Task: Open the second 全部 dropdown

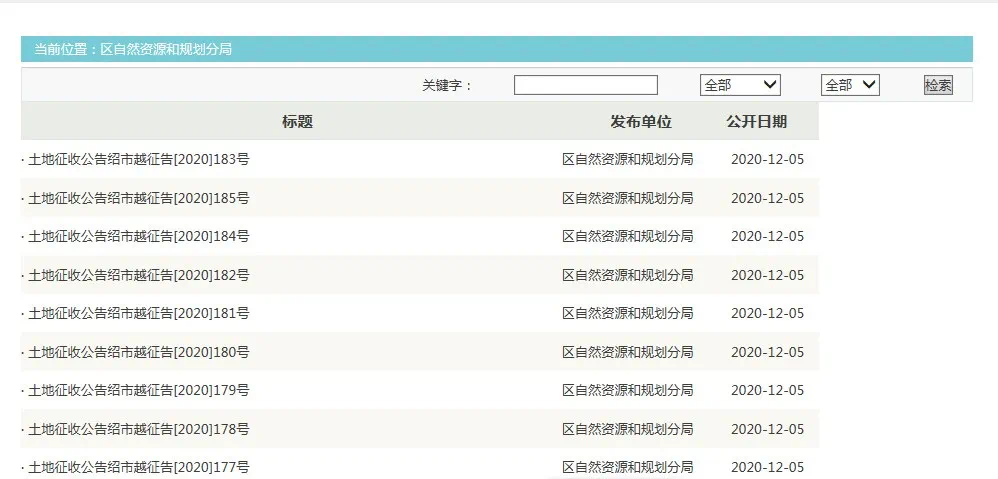Action: pyautogui.click(x=850, y=85)
